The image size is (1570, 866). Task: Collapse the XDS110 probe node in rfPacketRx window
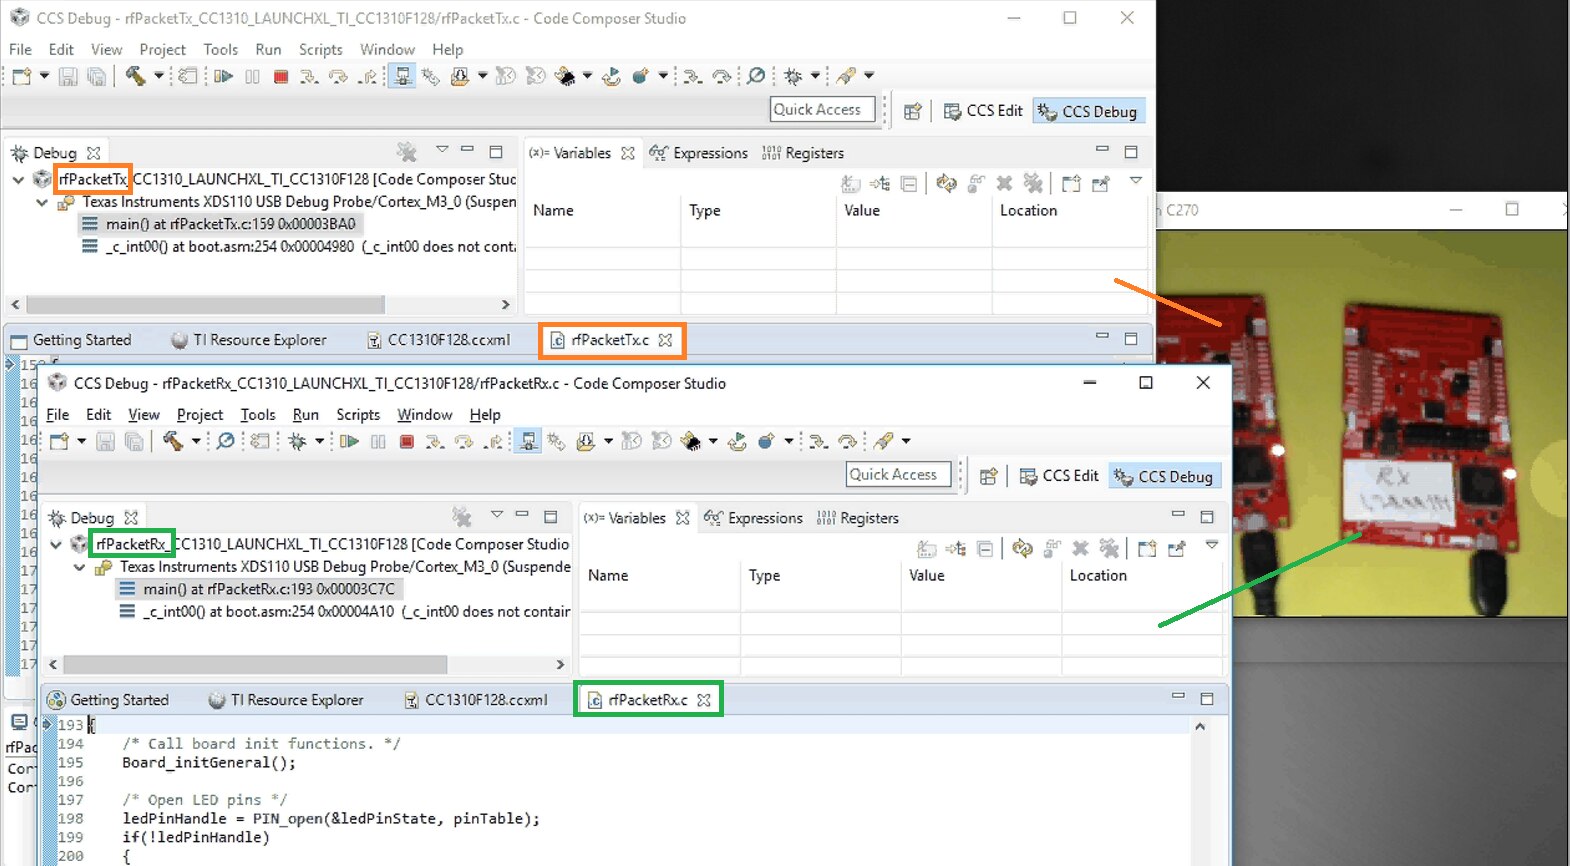click(x=79, y=567)
